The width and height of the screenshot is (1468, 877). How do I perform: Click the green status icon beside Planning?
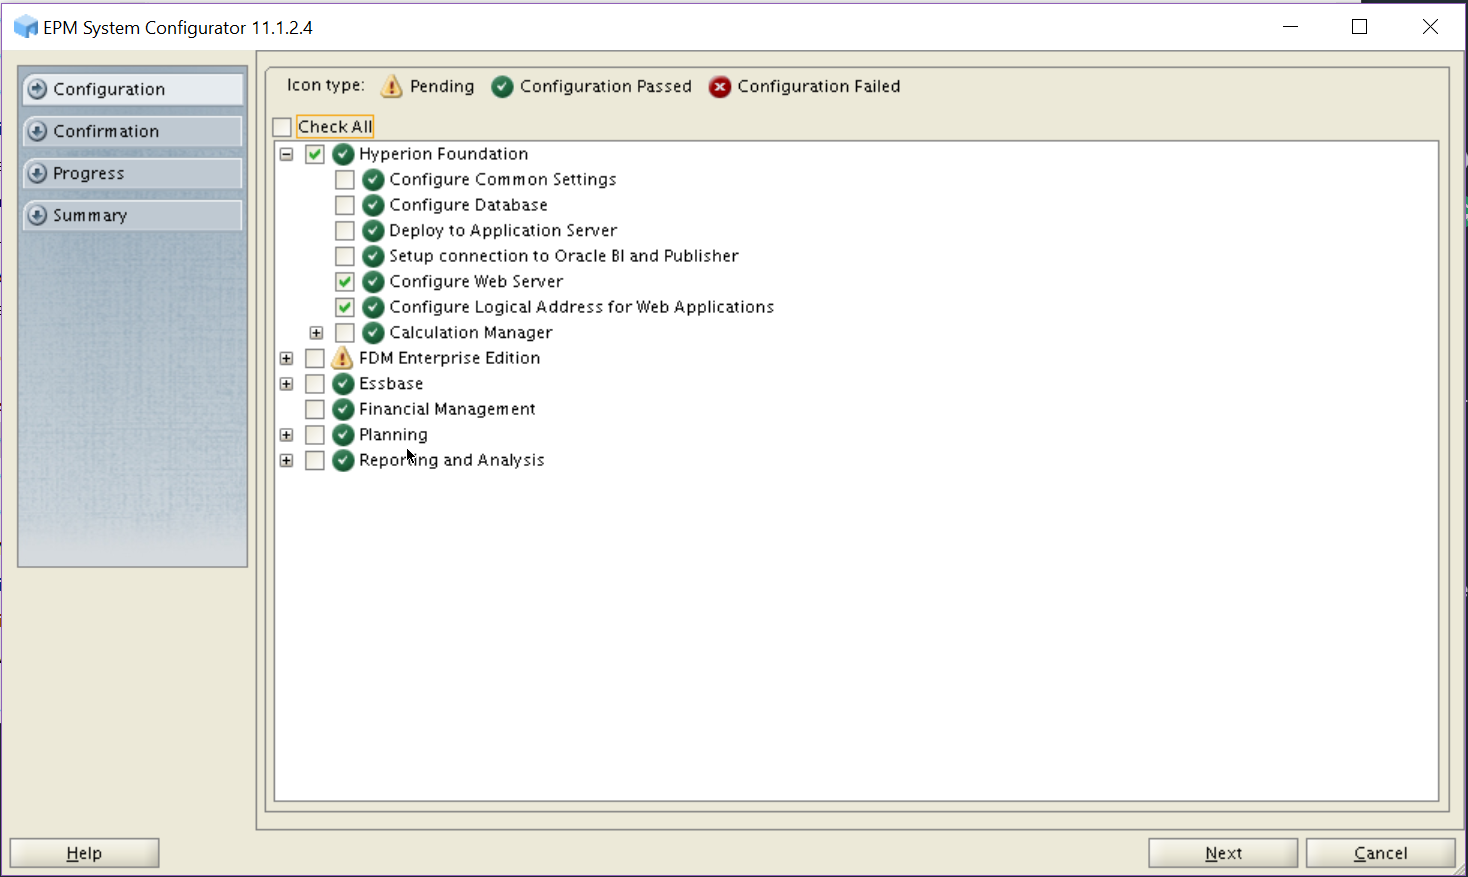[x=343, y=435]
